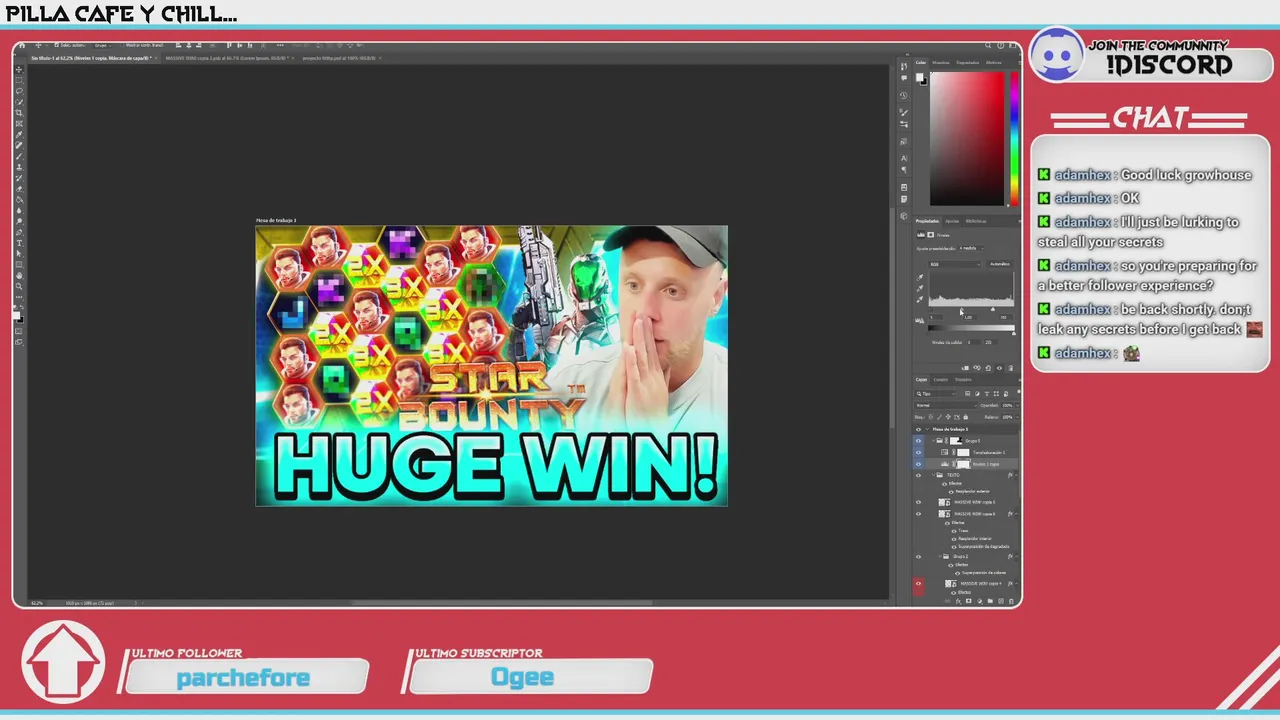Open the RGB channel dropdown in Levels

coord(954,264)
